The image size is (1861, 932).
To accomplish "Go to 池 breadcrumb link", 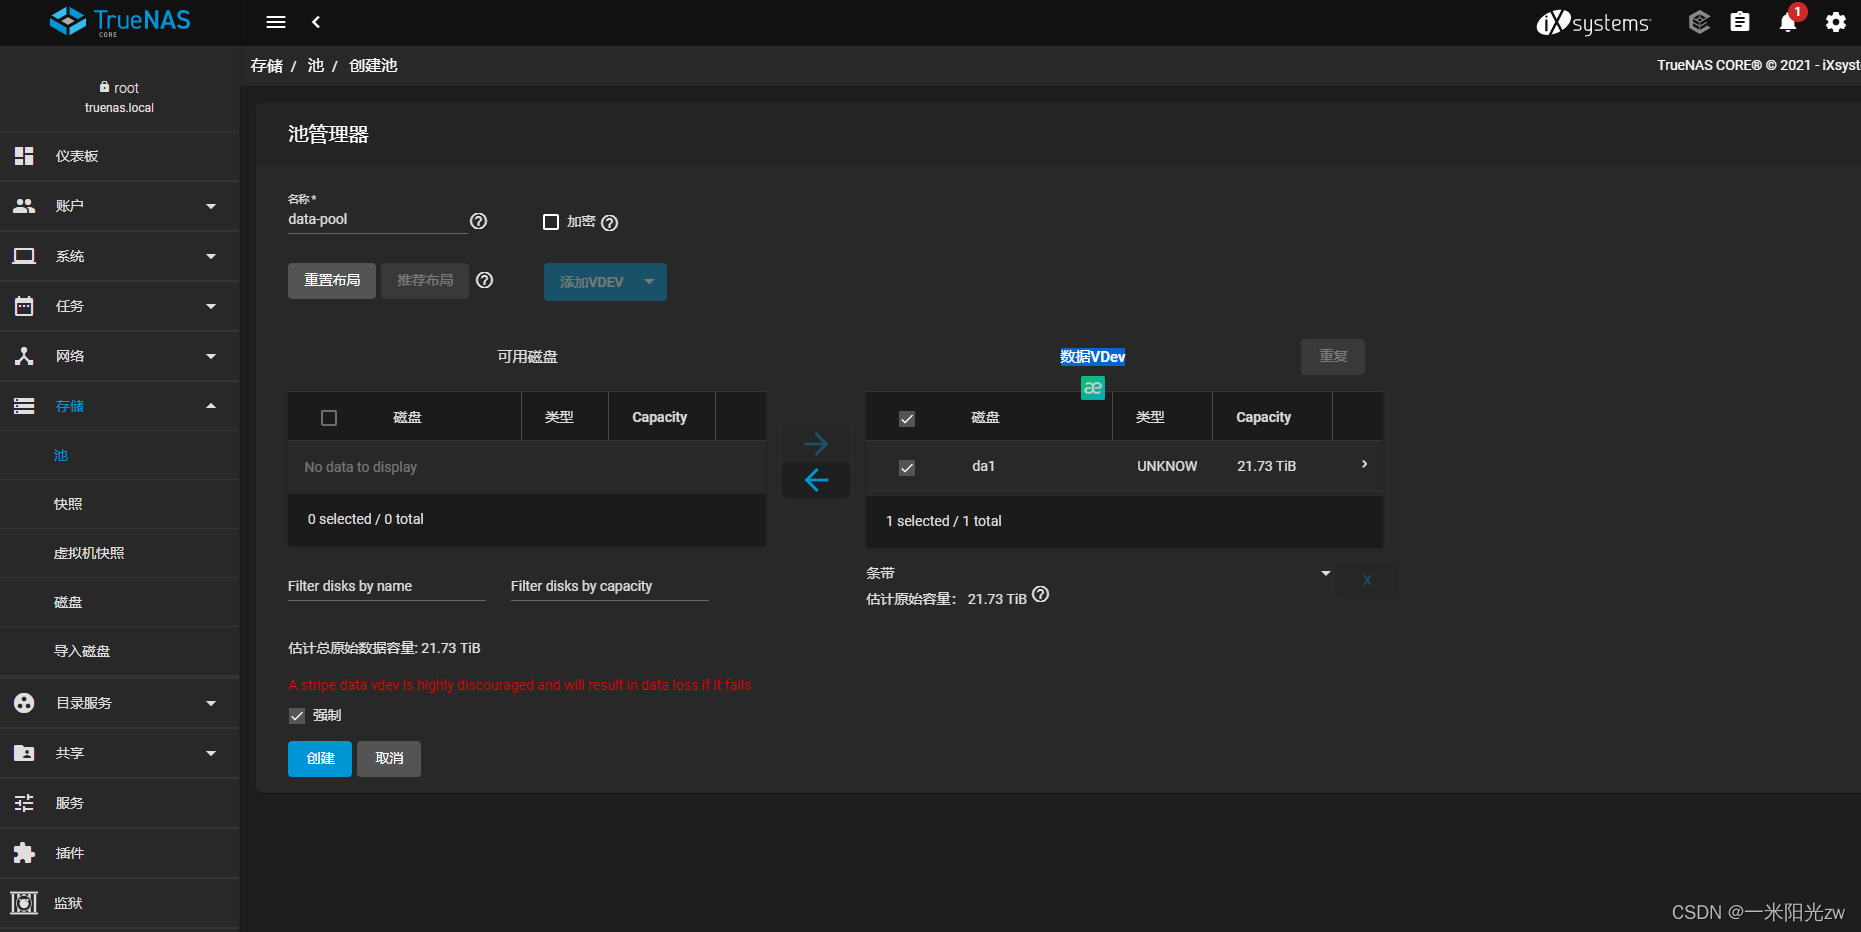I will point(316,65).
